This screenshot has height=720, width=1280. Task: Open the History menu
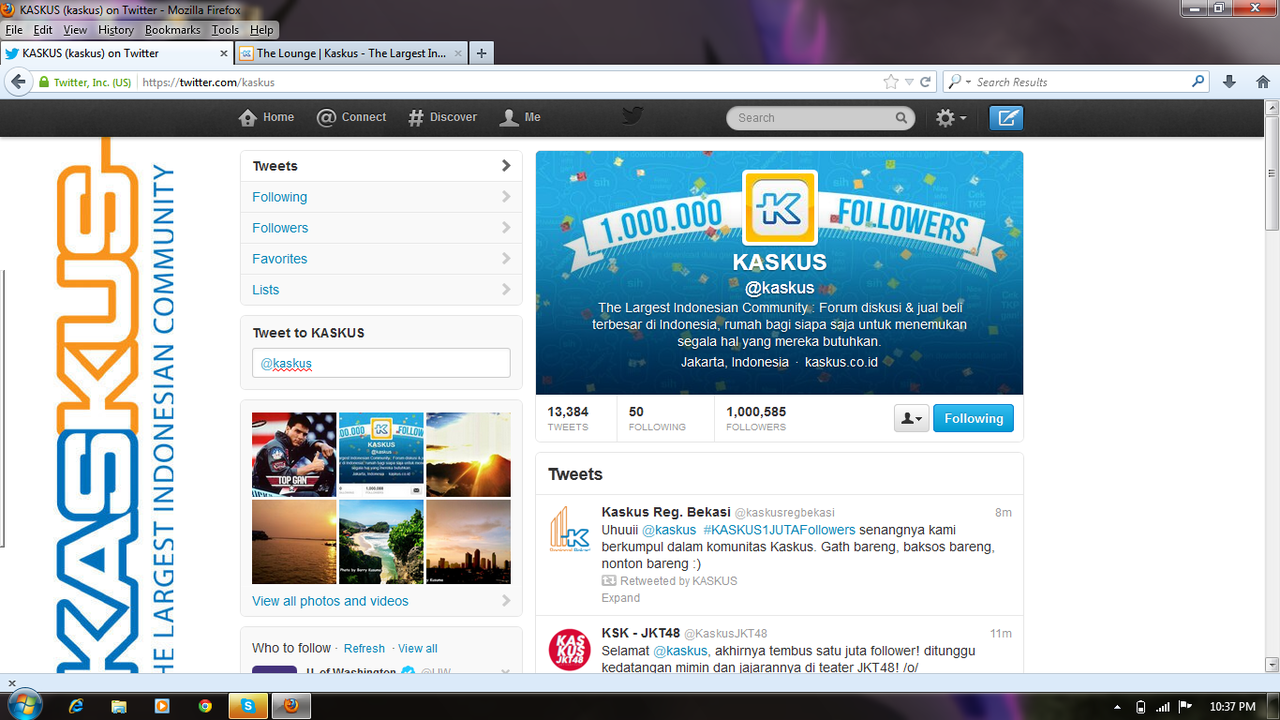pyautogui.click(x=116, y=30)
